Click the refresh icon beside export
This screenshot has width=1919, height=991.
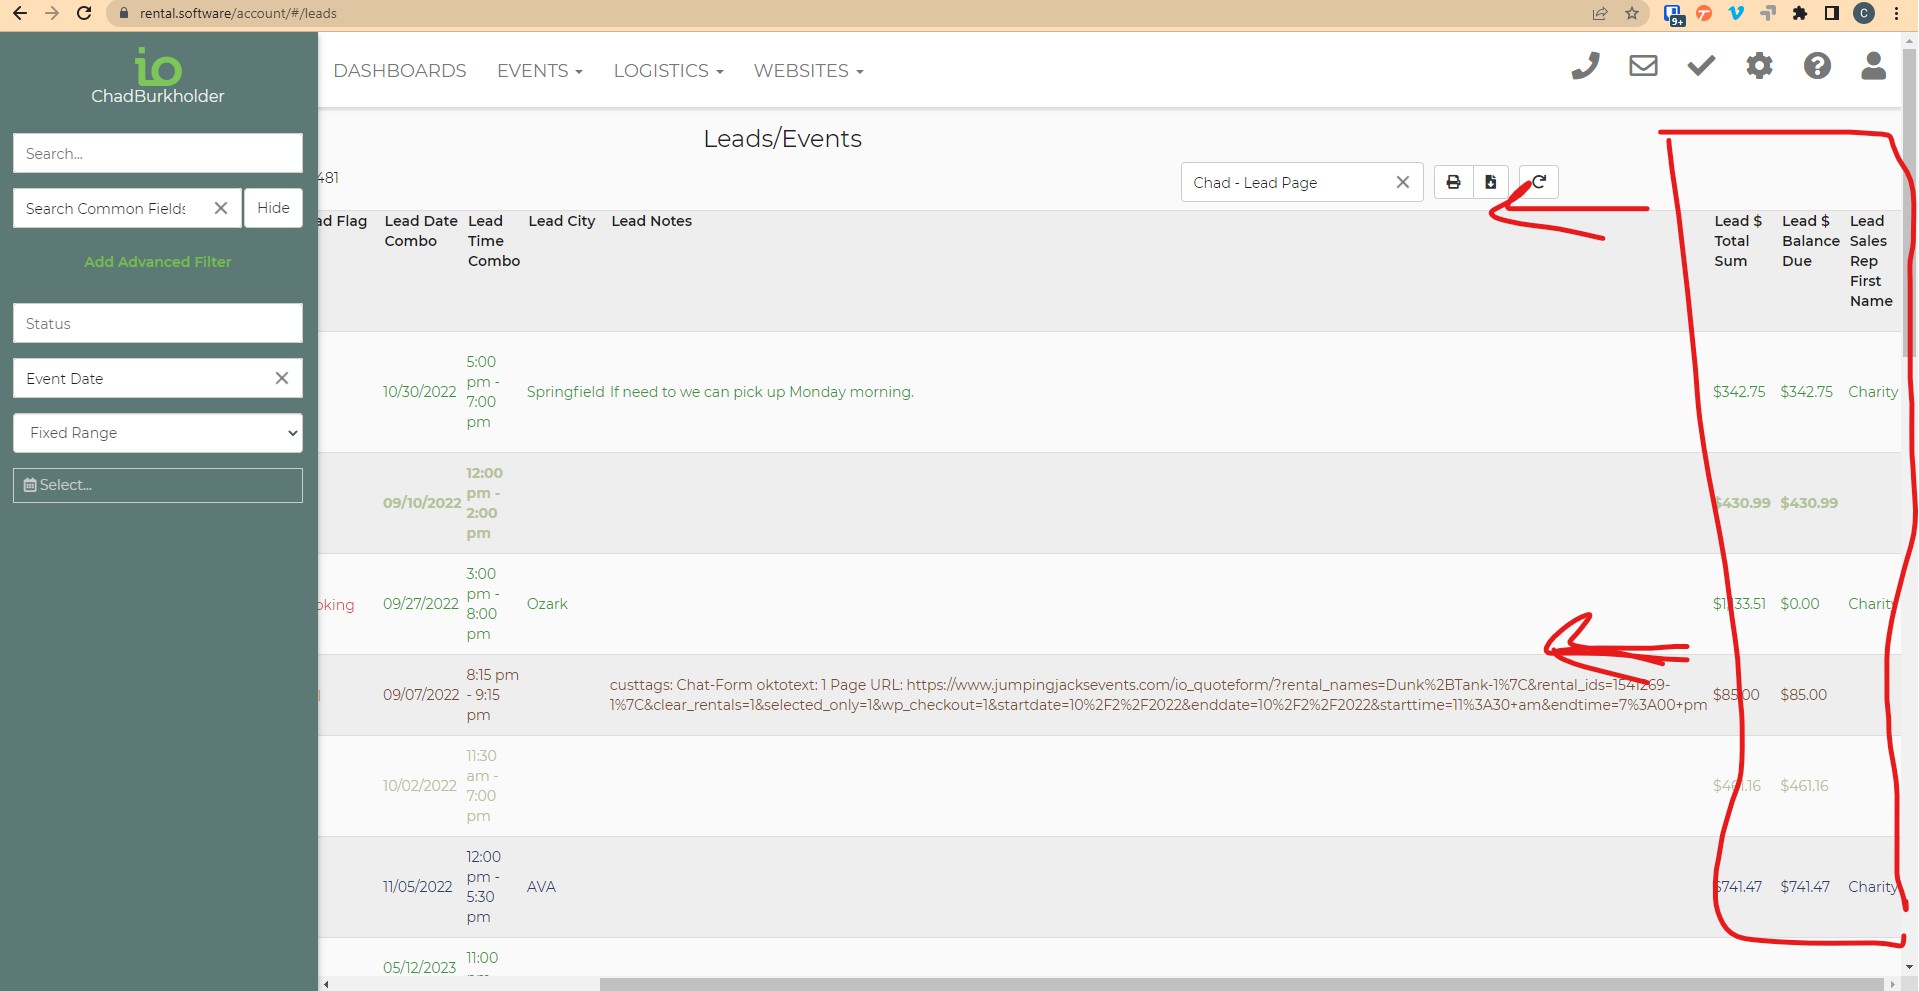[x=1539, y=182]
